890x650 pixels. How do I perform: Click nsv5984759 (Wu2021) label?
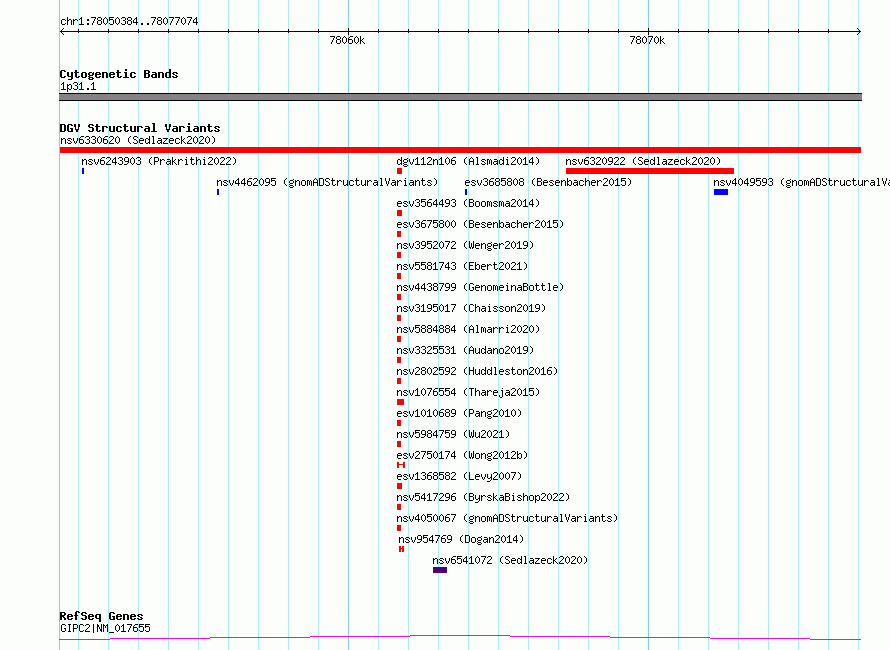tap(453, 434)
